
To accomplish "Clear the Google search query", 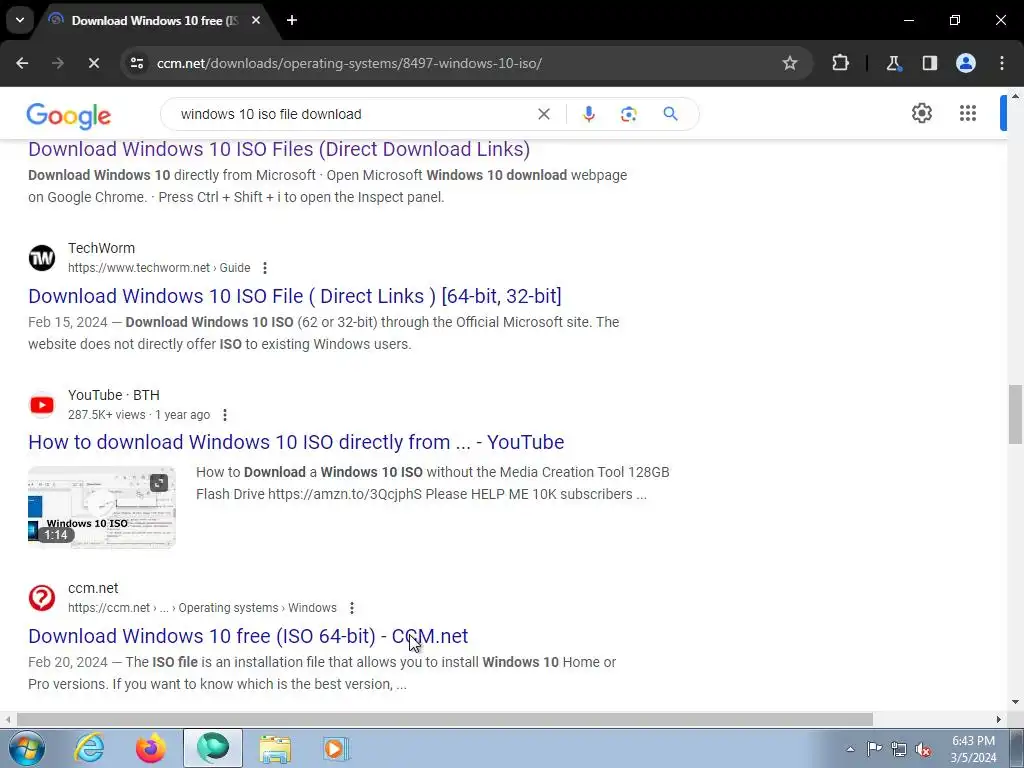I will (543, 114).
